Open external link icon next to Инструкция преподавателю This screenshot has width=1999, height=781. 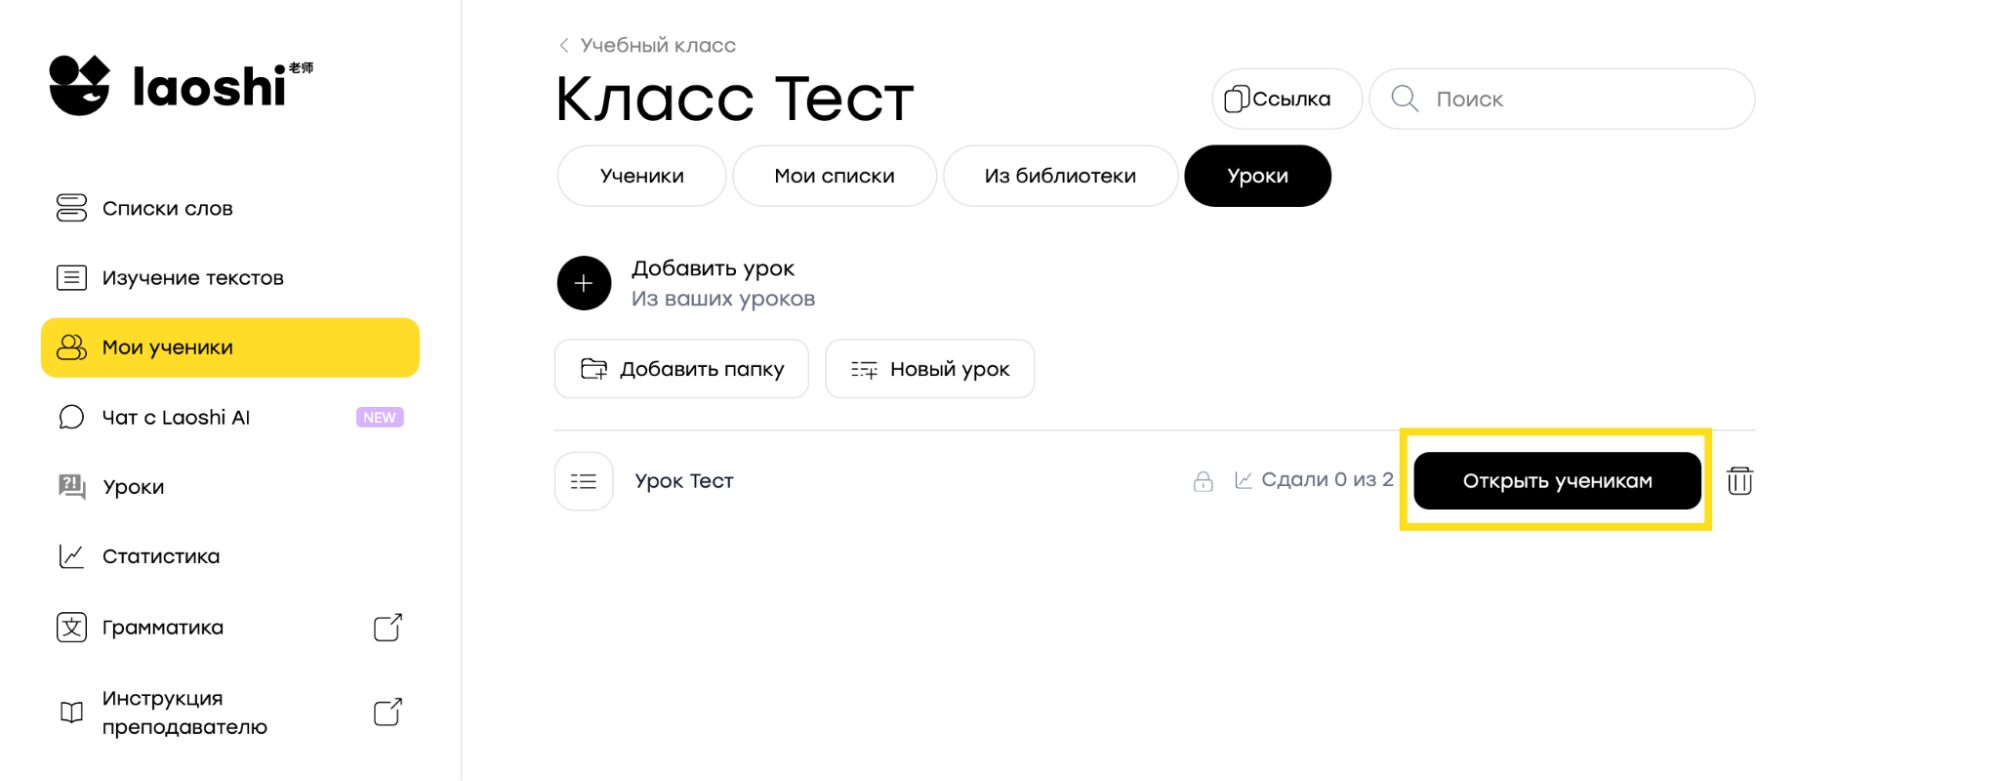[x=388, y=712]
